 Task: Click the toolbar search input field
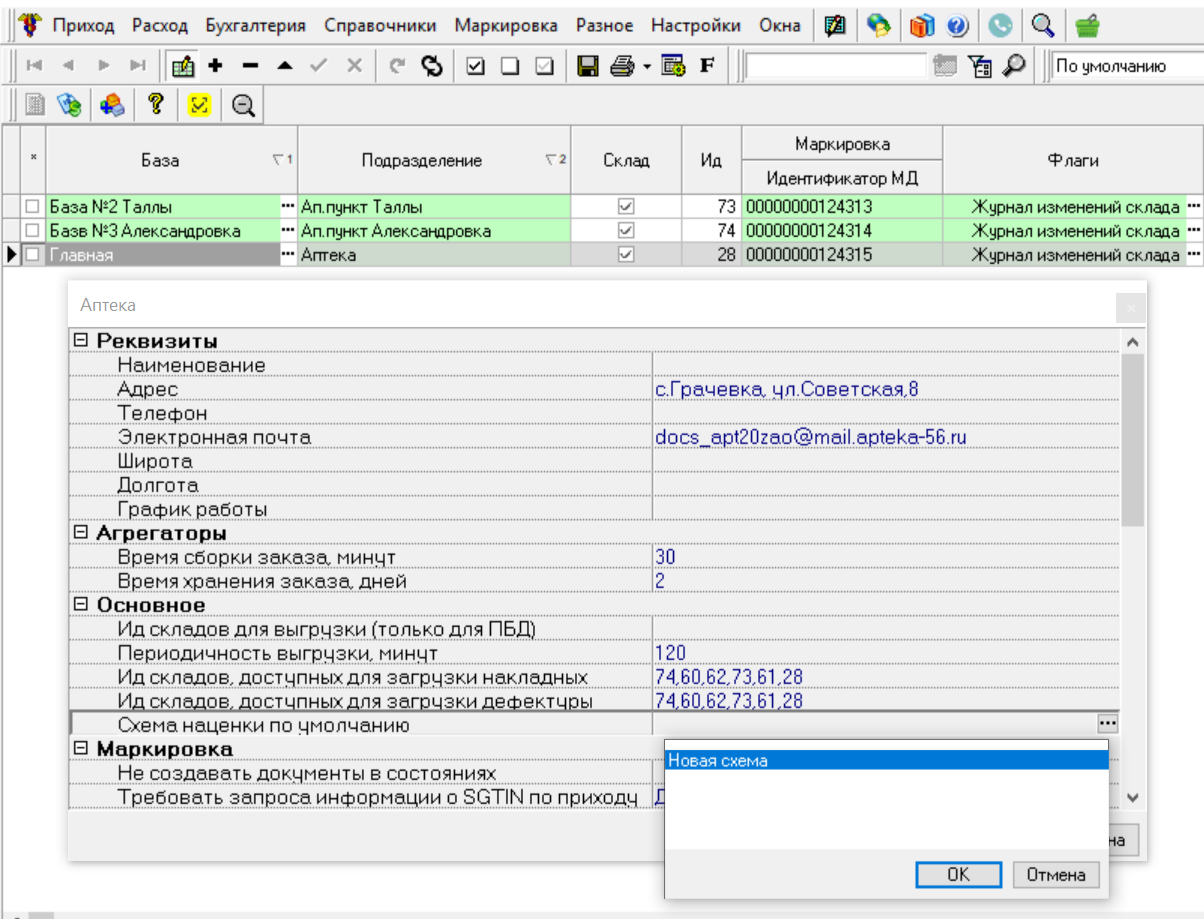[836, 66]
